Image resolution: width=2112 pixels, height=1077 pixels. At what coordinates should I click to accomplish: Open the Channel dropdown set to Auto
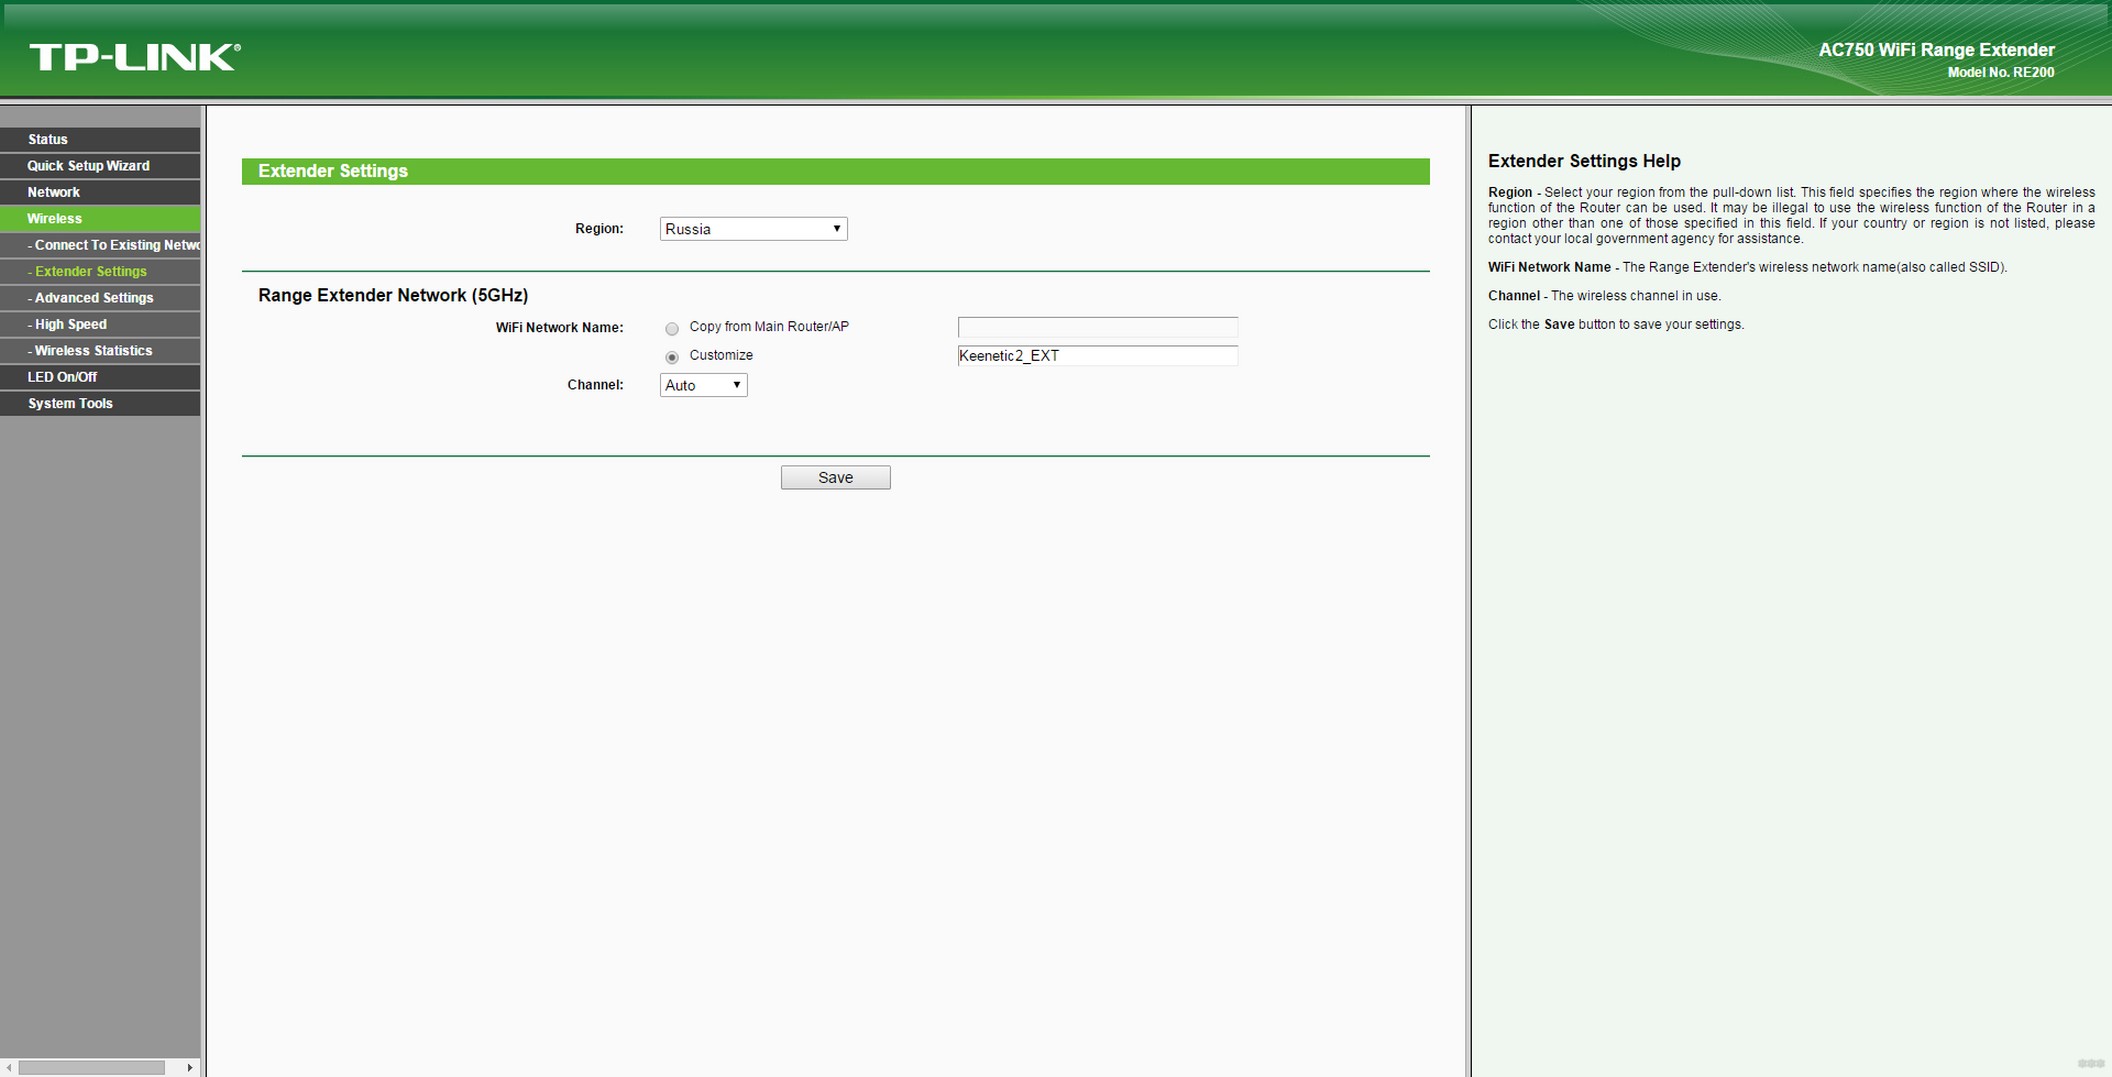[703, 385]
